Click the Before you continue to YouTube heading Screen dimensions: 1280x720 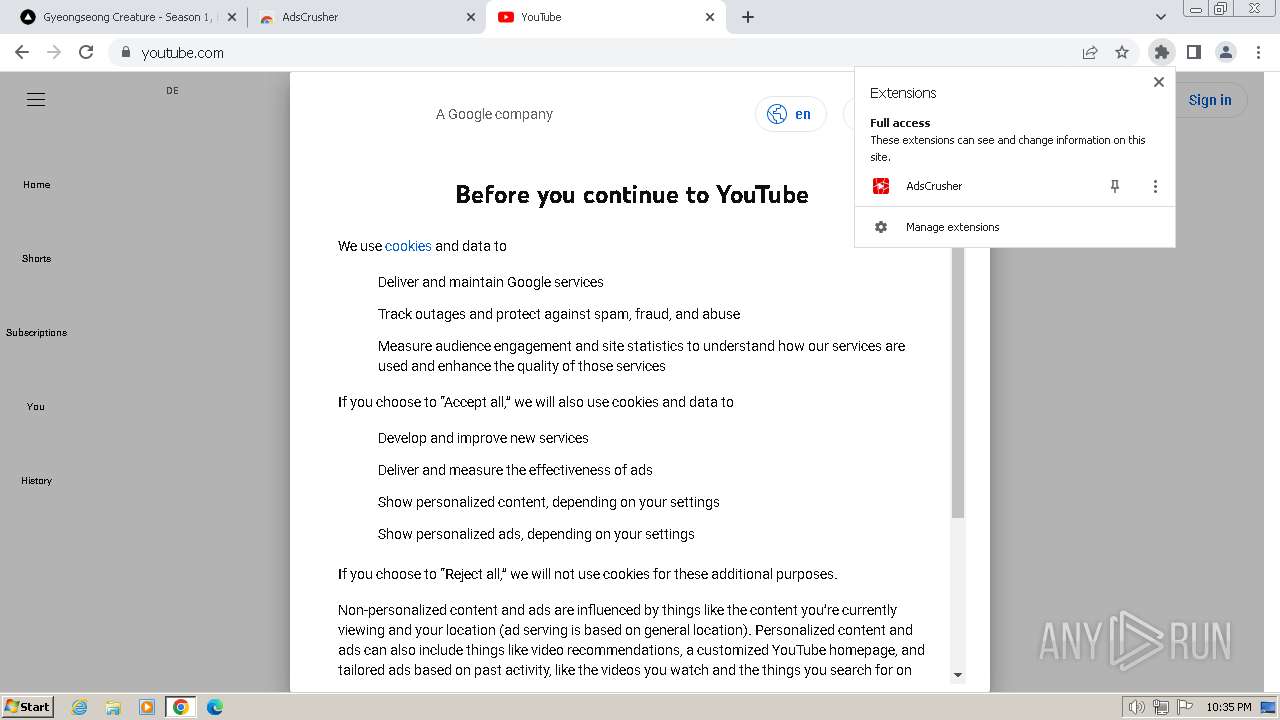(x=632, y=194)
